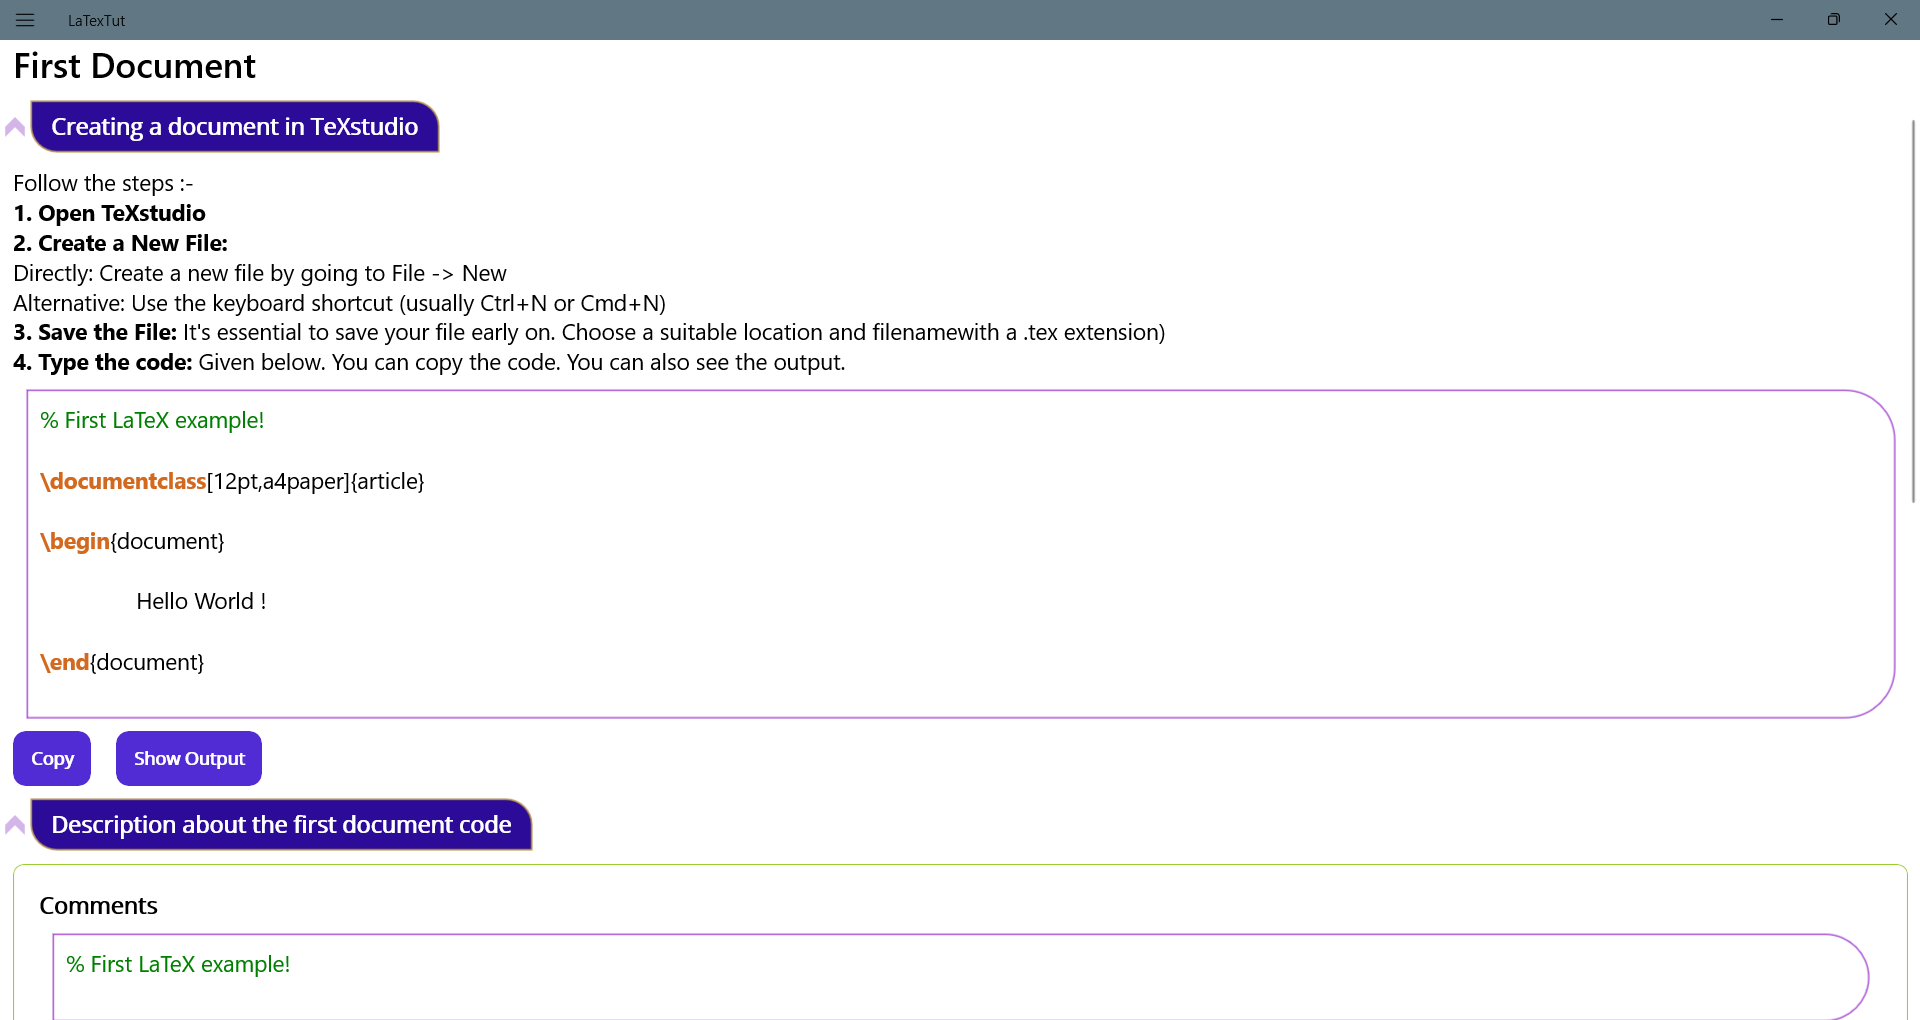Click the '% First LaTeX example!' text under Comments

[178, 965]
